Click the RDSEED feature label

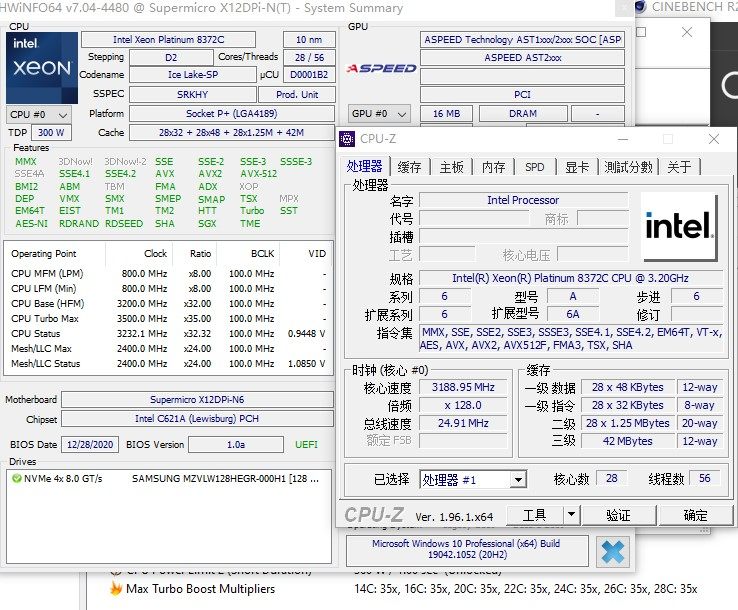coord(124,224)
